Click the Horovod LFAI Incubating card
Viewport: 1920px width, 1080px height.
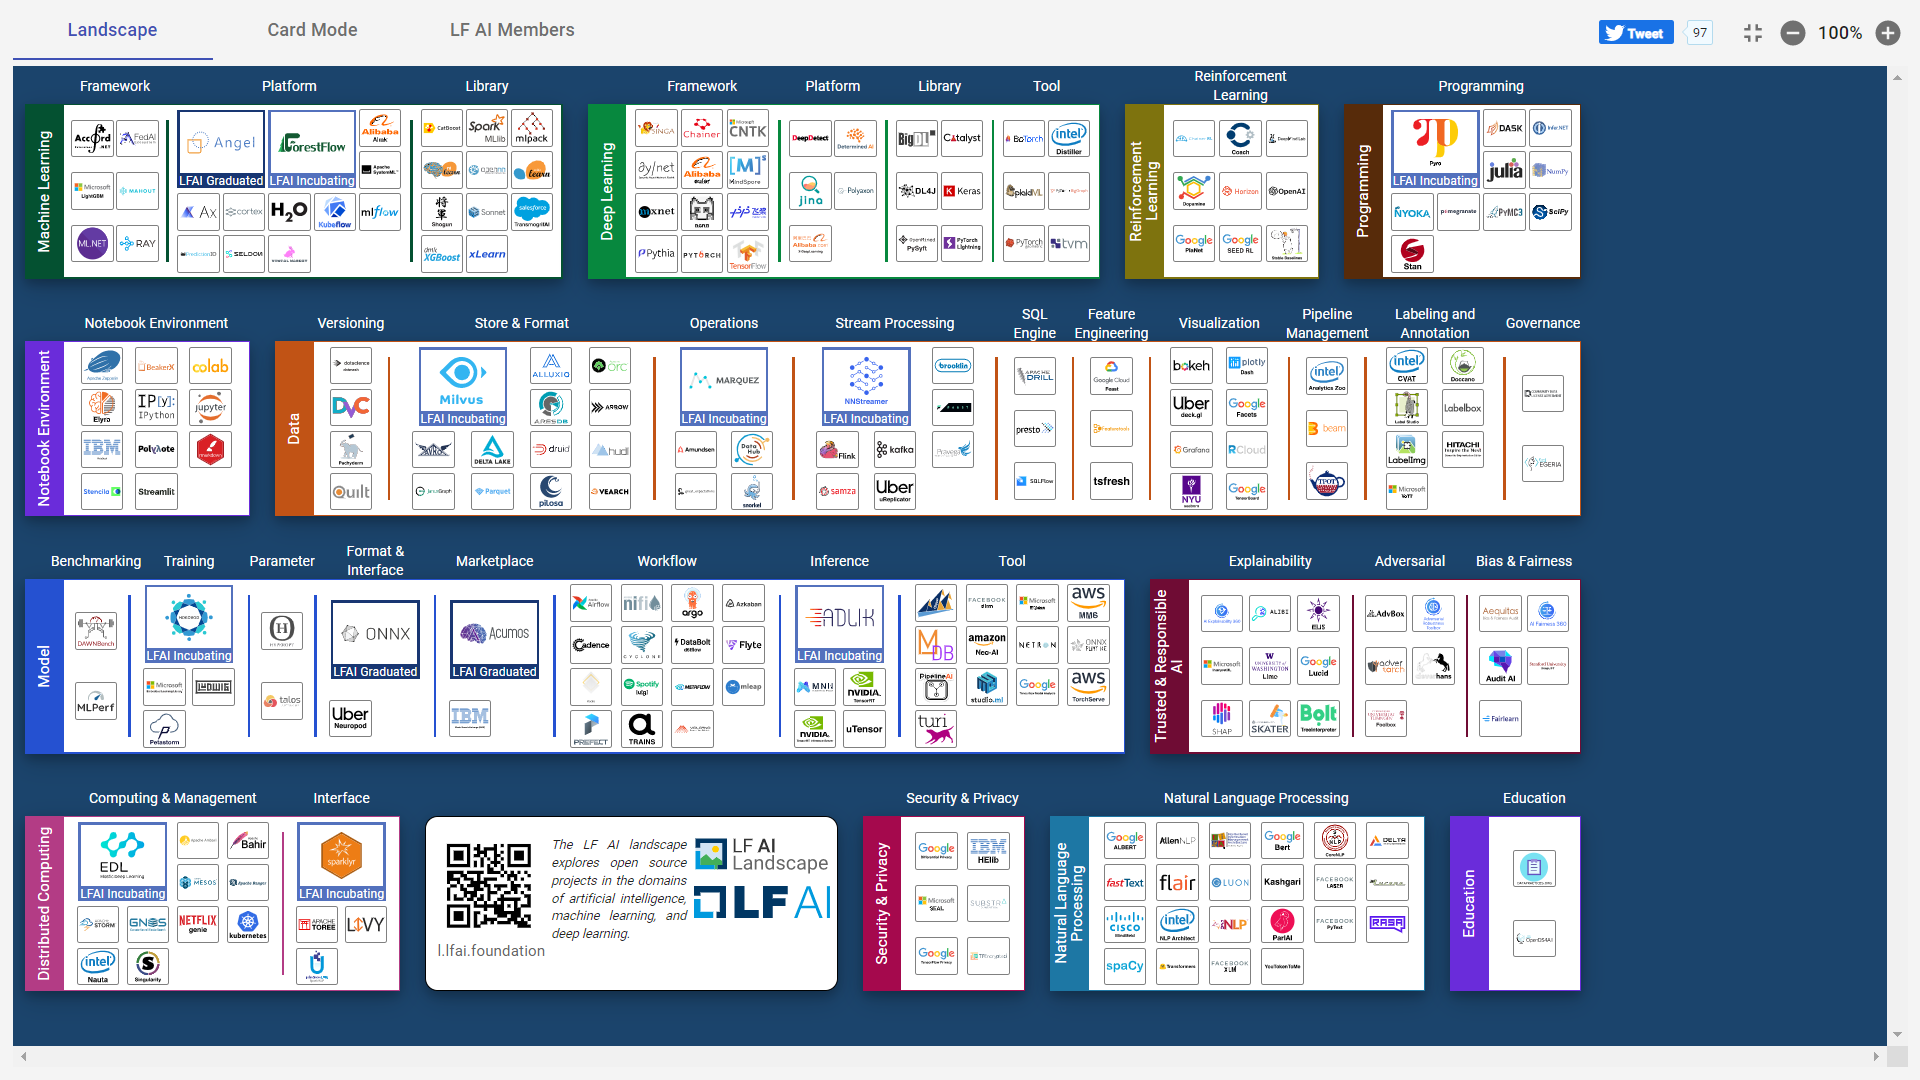pos(189,625)
